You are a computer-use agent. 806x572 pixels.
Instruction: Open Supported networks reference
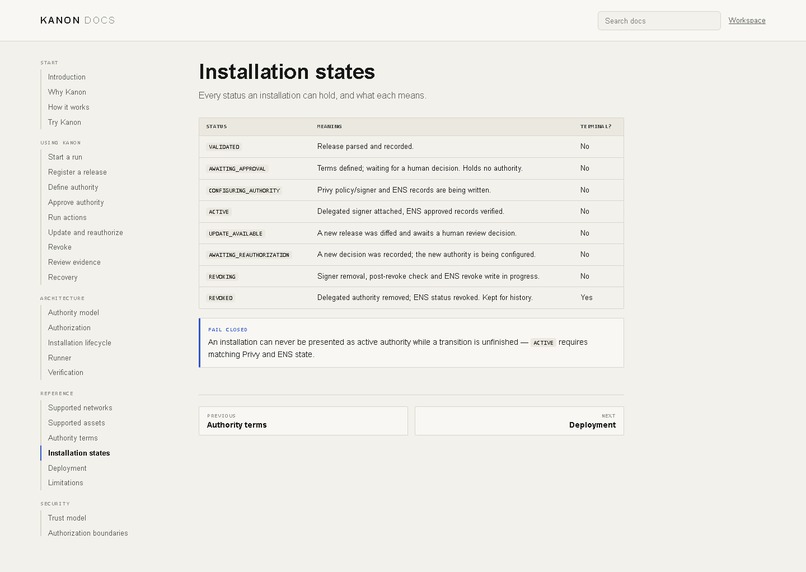80,408
